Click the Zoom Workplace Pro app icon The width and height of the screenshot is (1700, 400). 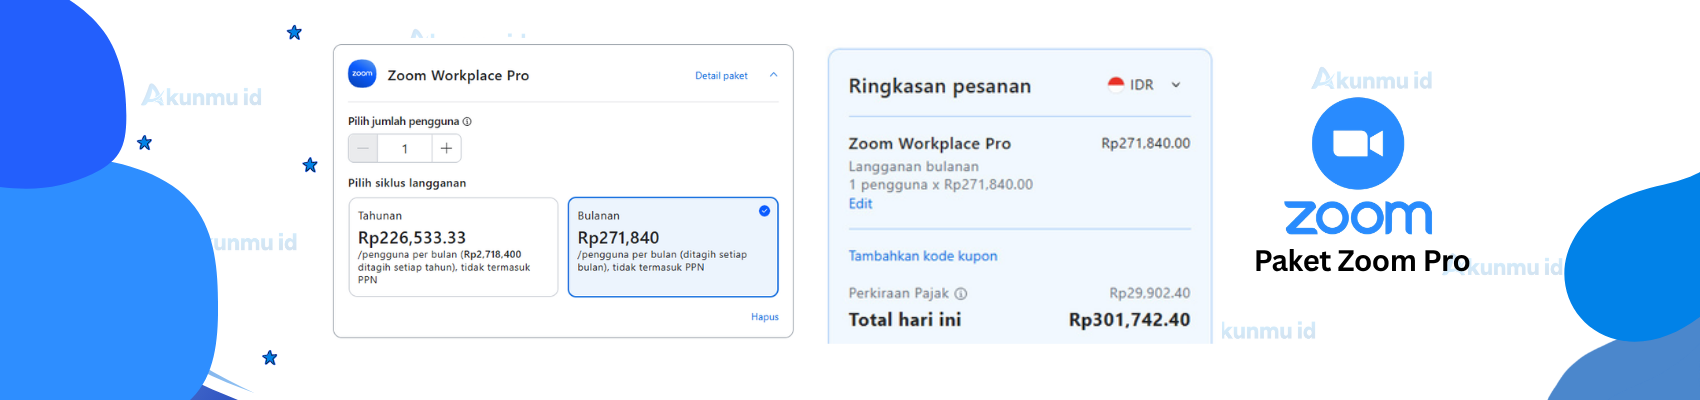(x=362, y=74)
